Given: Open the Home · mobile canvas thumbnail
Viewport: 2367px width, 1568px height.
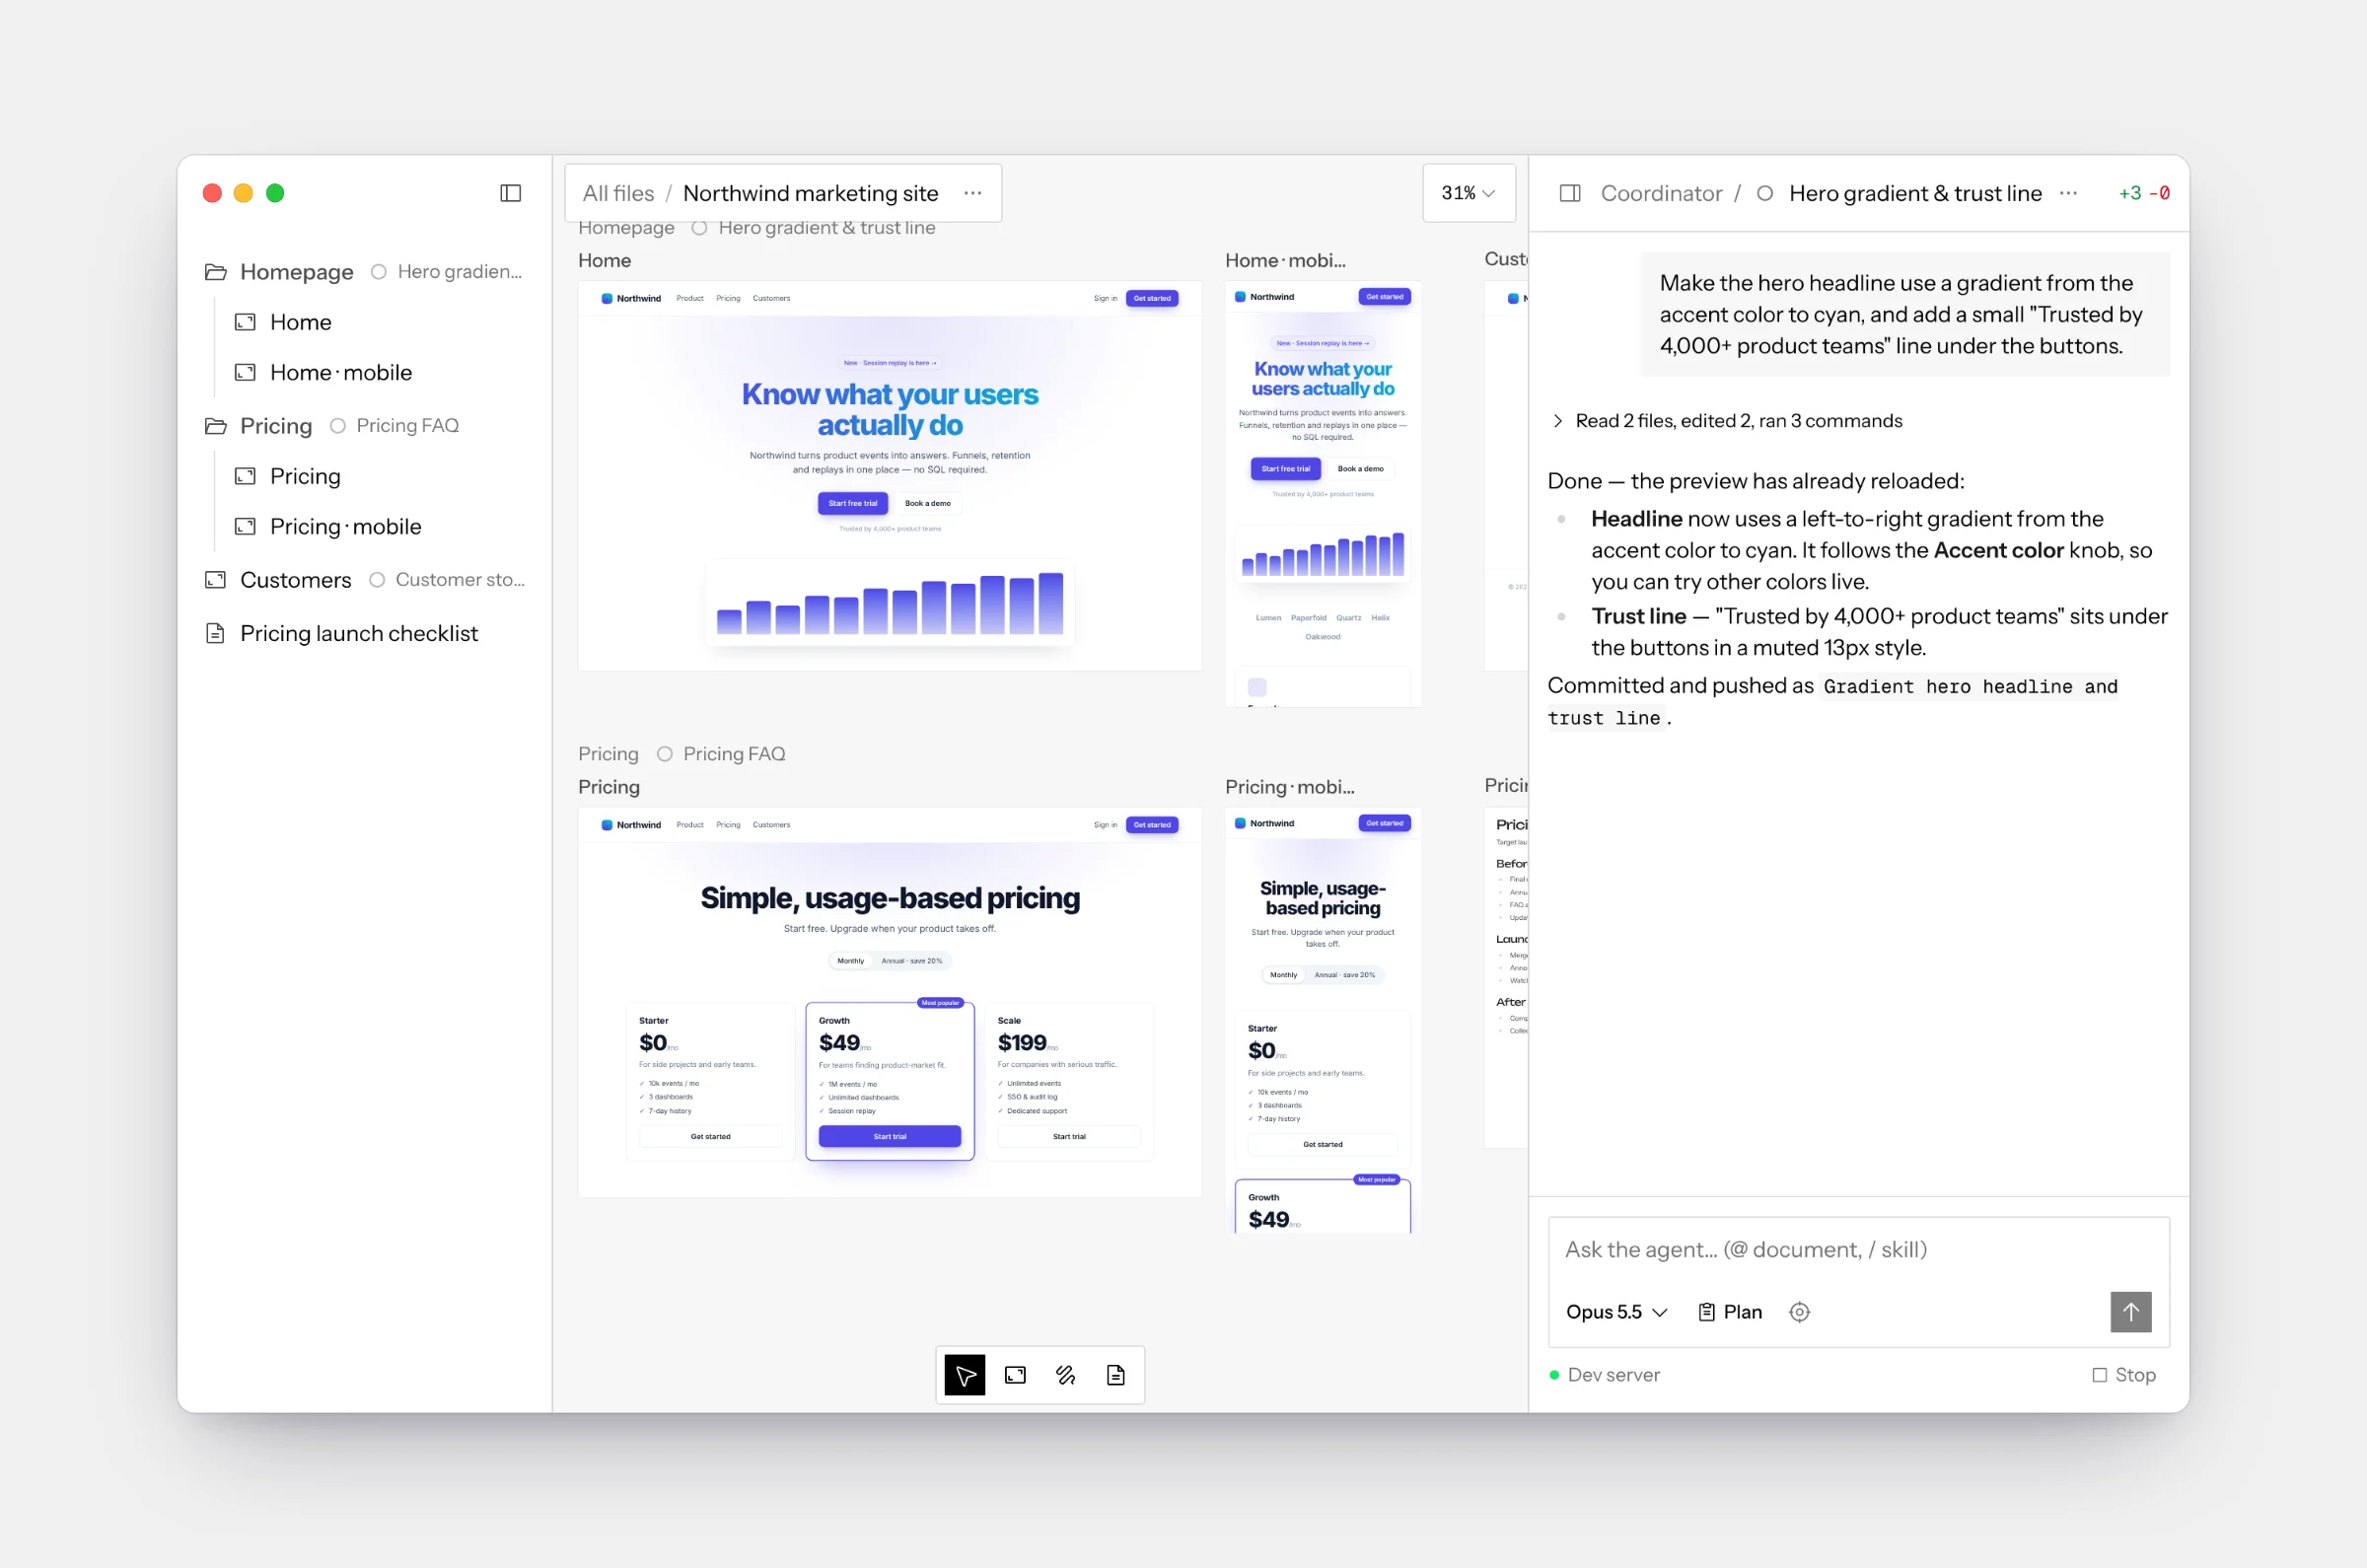Looking at the screenshot, I should pyautogui.click(x=1323, y=494).
